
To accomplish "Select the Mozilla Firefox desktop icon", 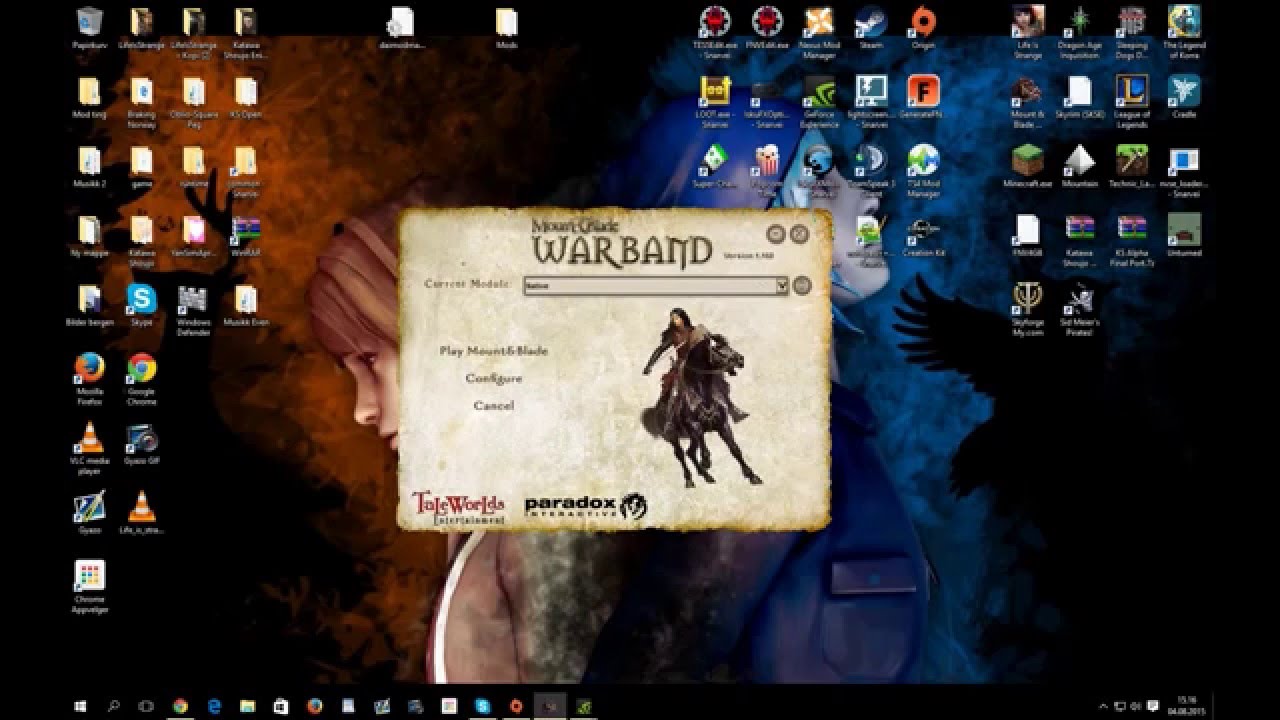I will 89,378.
